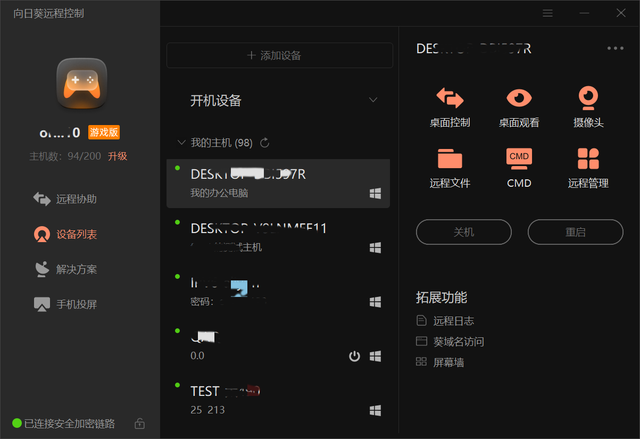Click the 添加设备 add device button
This screenshot has height=439, width=640.
tap(280, 55)
